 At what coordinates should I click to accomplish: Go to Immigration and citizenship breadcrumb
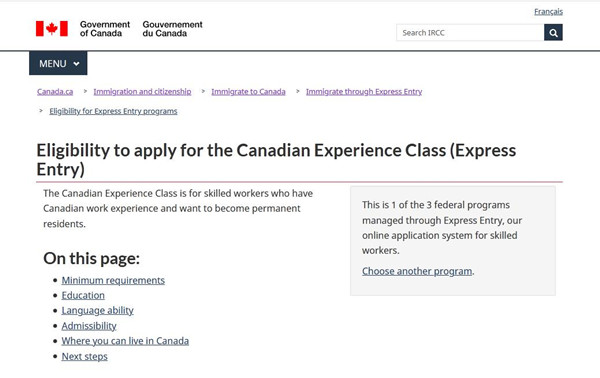(142, 91)
